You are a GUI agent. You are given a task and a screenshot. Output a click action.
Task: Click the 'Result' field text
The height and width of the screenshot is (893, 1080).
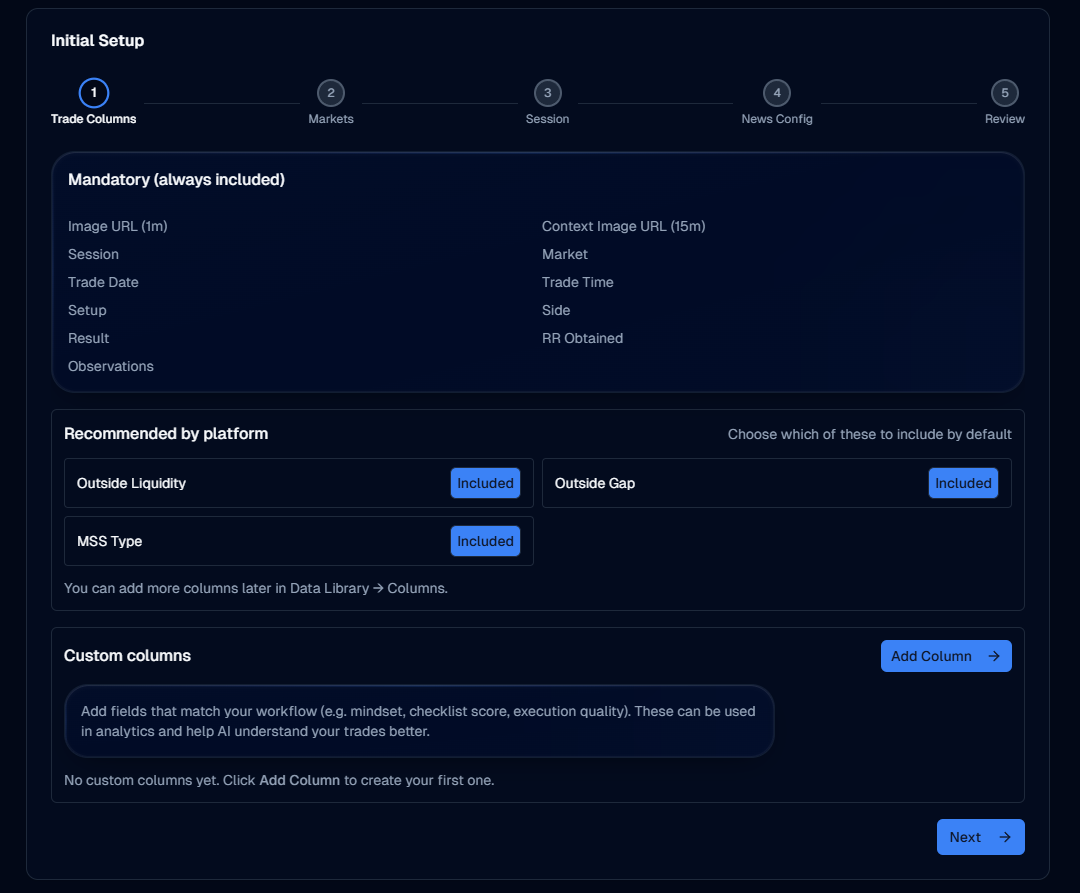pos(89,338)
